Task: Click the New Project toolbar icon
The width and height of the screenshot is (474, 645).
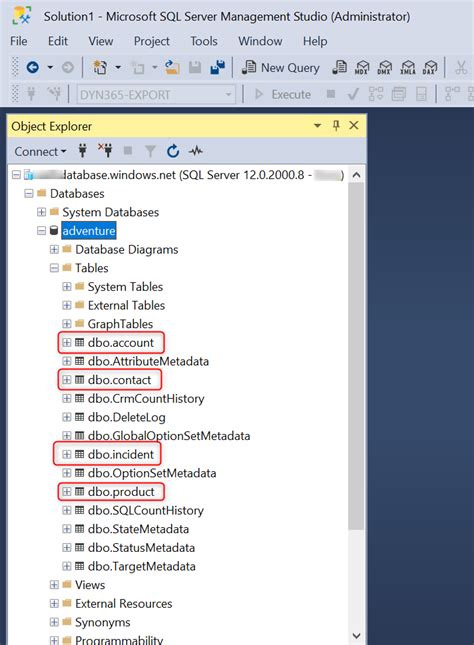Action: pos(100,67)
